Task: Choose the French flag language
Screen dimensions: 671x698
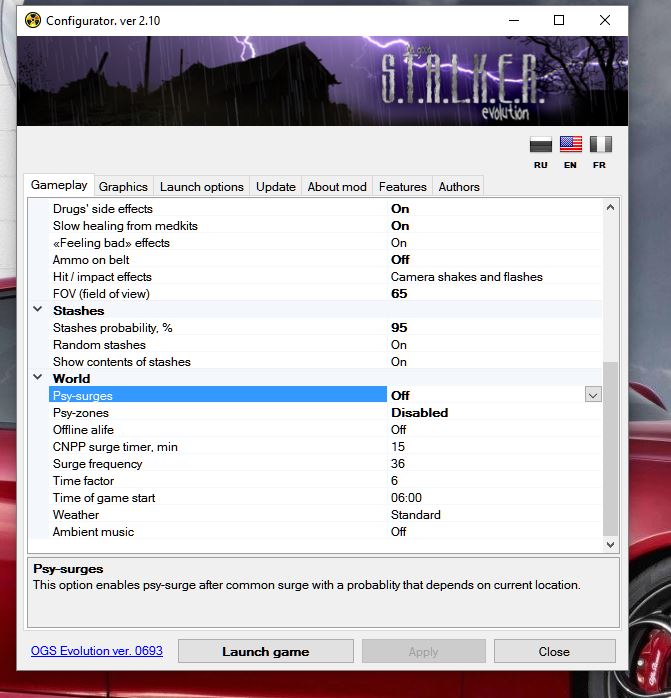Action: coord(601,145)
